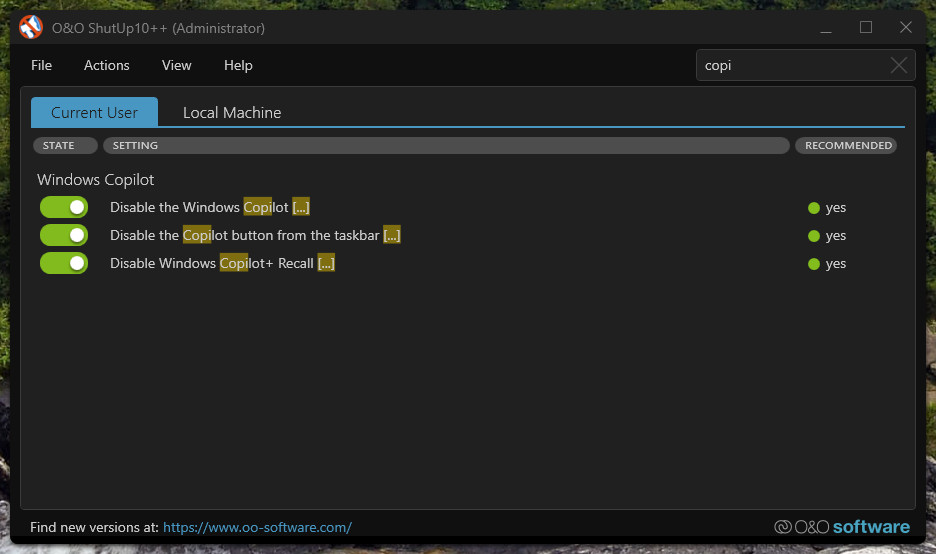Click the O&O software logo at bottom right

click(842, 527)
